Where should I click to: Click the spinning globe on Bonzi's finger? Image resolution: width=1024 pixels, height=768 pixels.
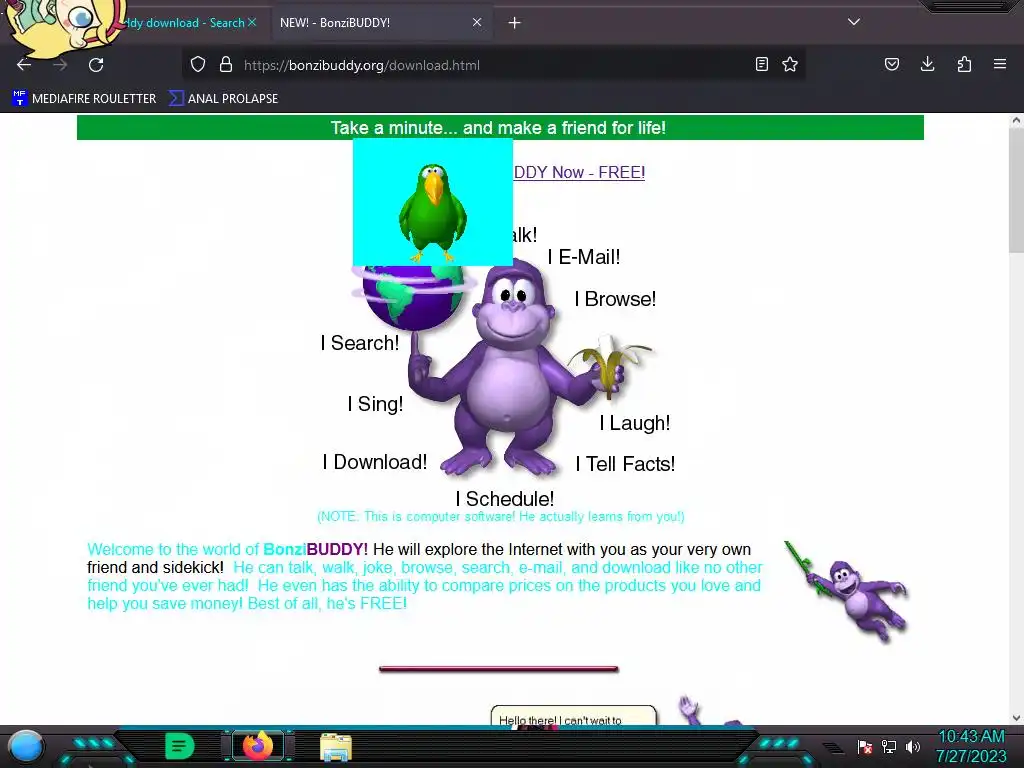[x=413, y=297]
